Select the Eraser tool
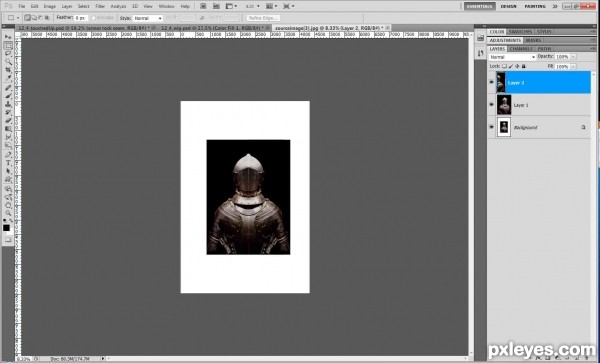The image size is (600, 363). [x=8, y=120]
